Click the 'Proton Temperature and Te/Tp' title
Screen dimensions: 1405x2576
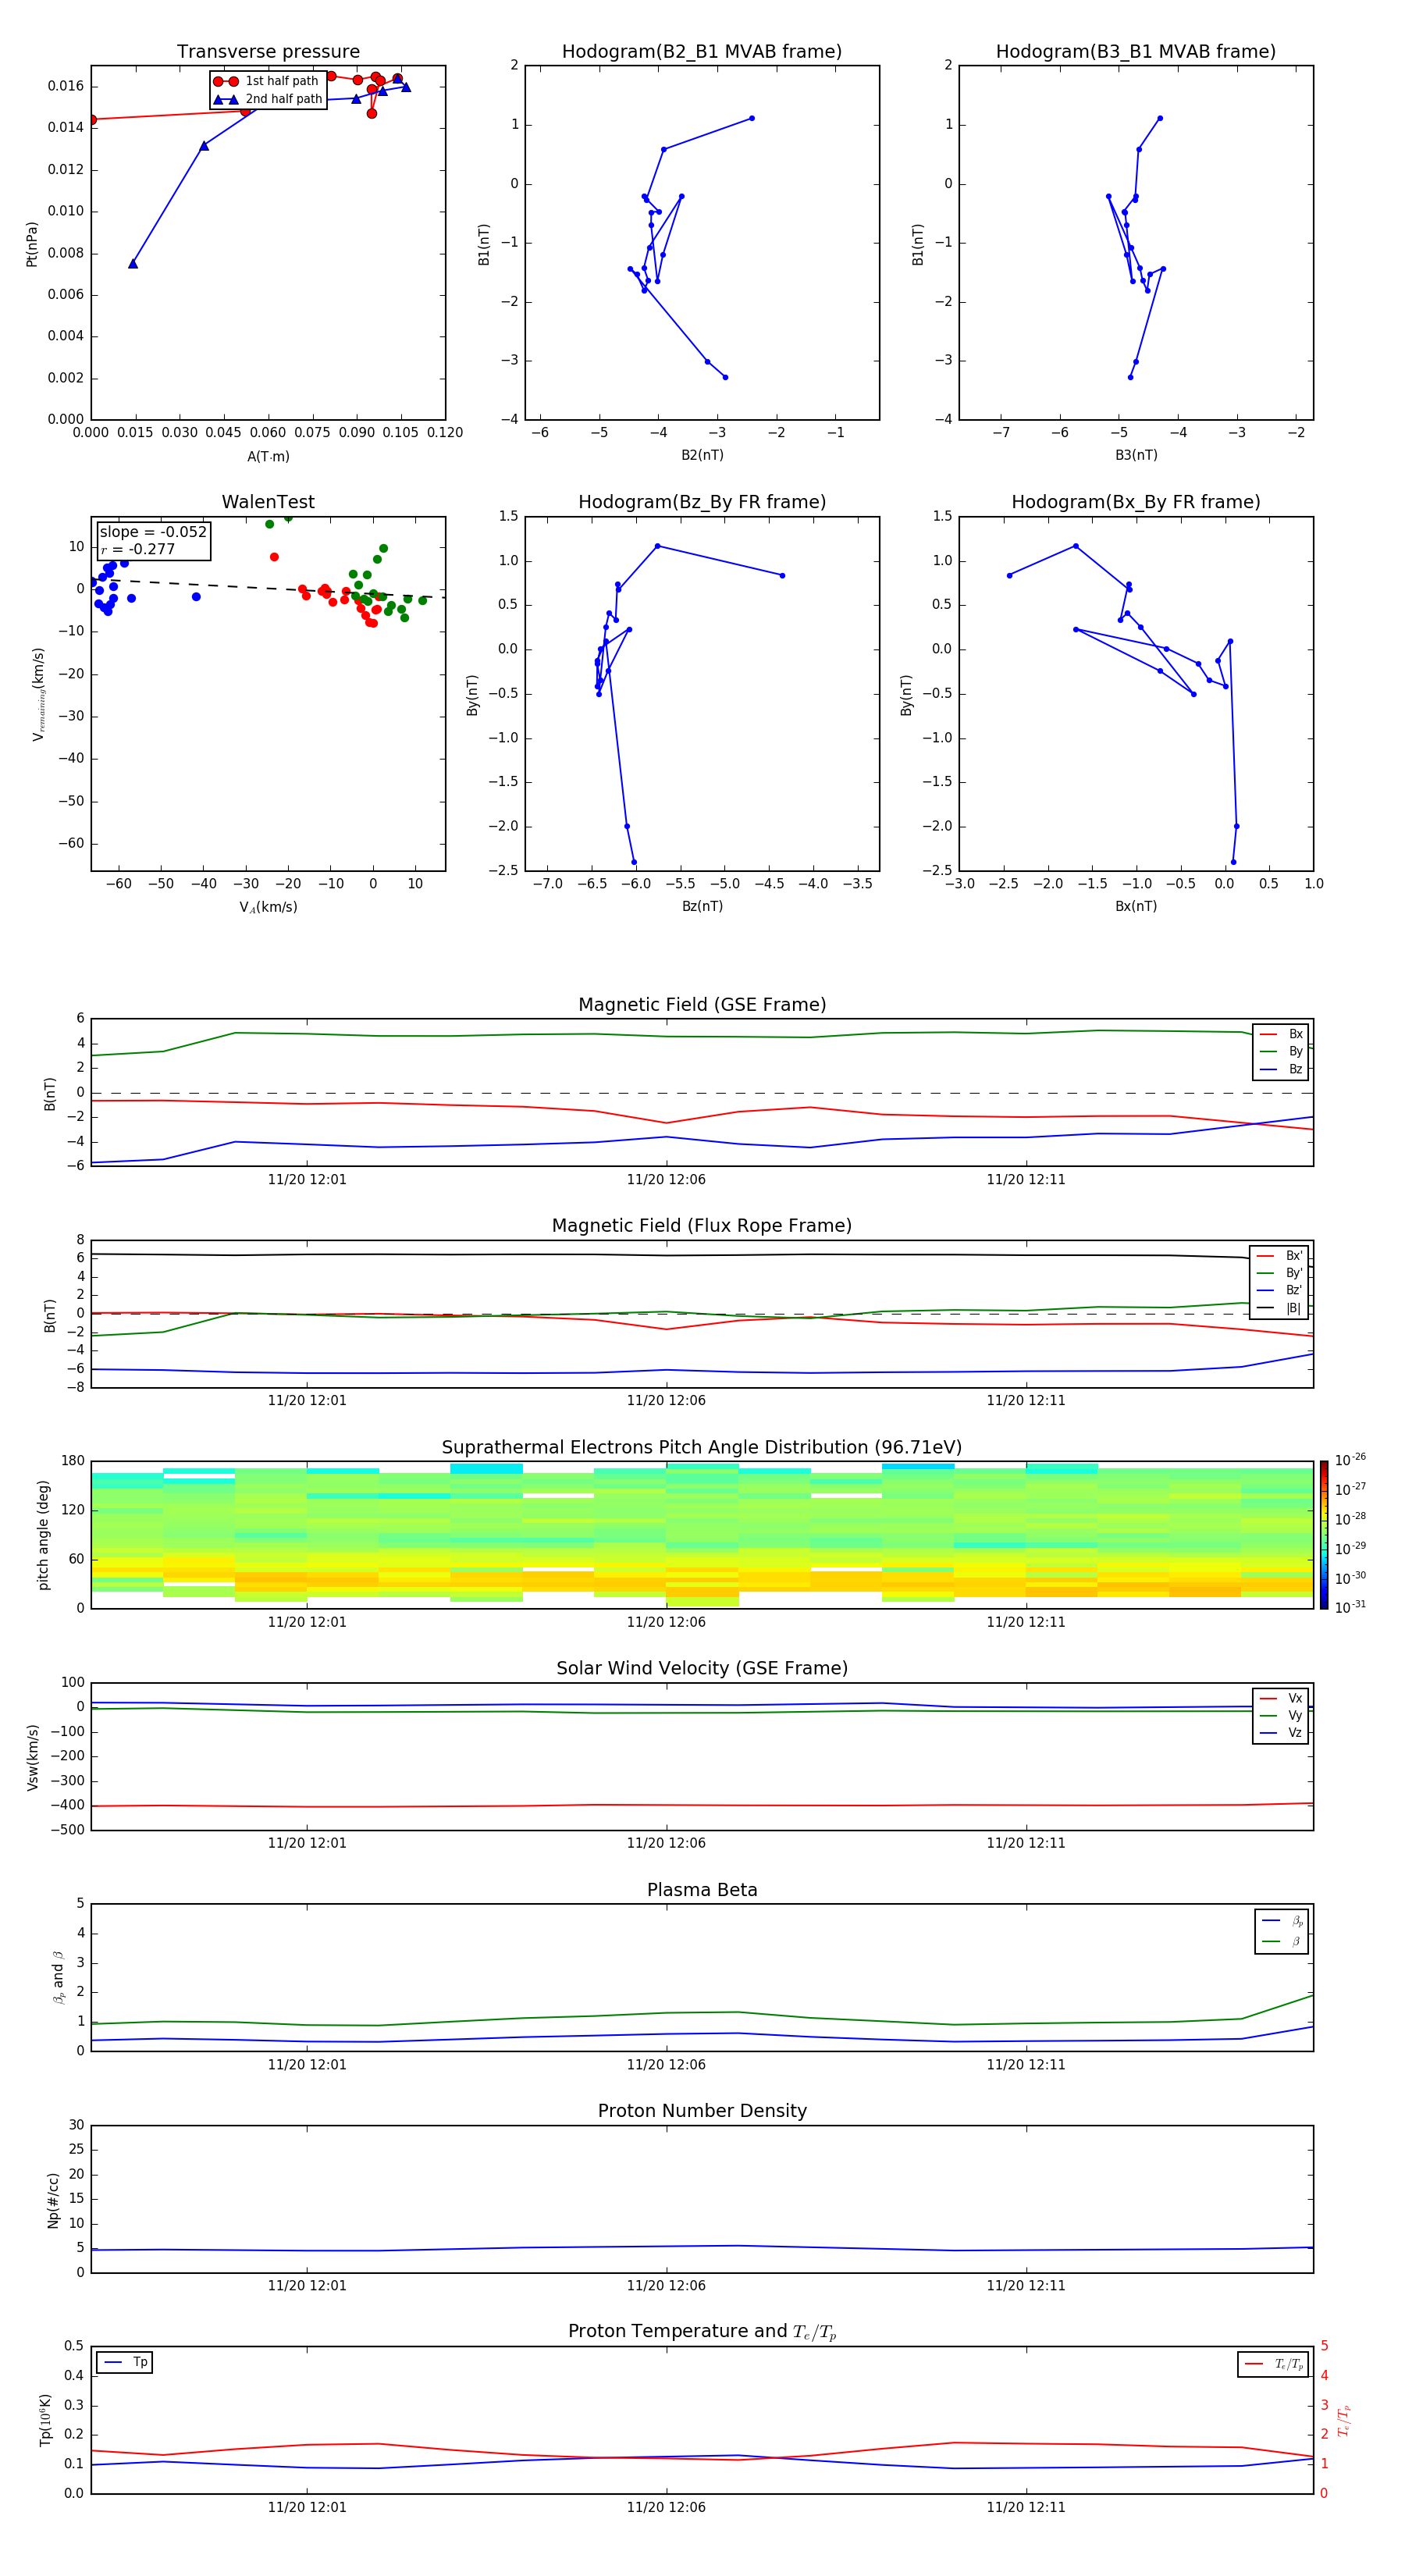point(702,2332)
